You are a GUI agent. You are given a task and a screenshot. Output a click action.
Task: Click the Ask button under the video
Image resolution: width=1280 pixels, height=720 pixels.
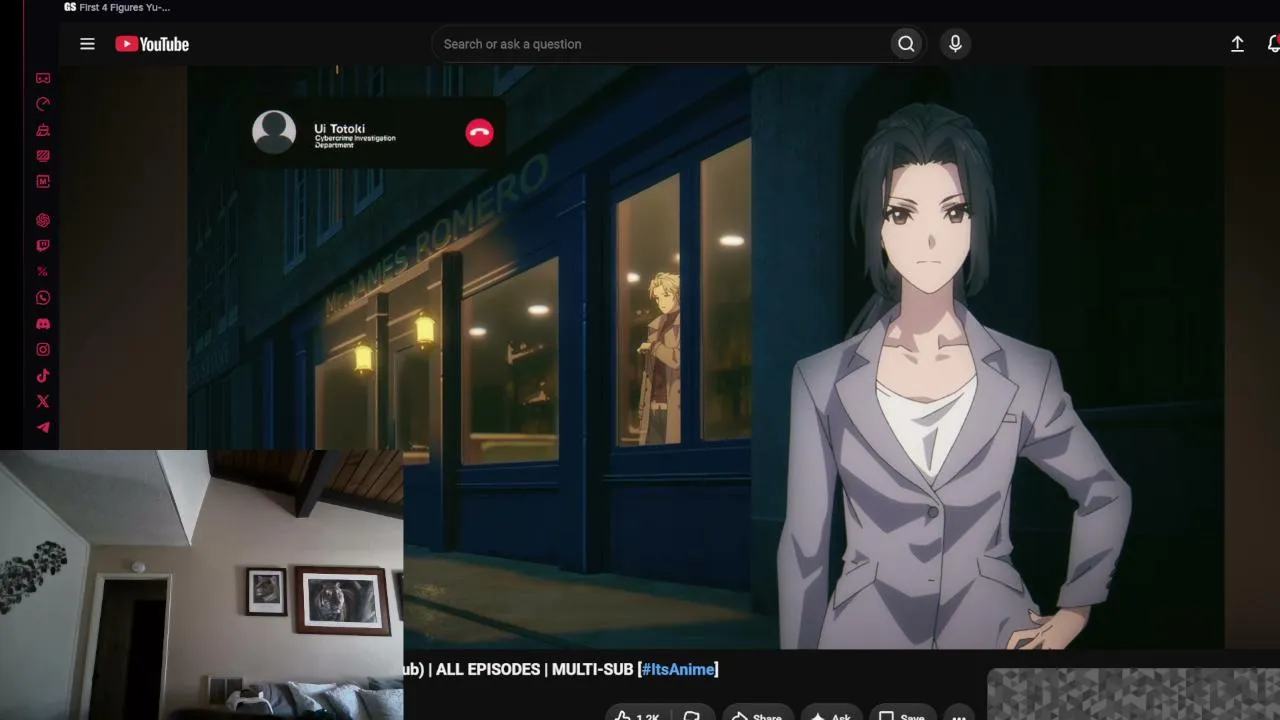click(x=831, y=716)
